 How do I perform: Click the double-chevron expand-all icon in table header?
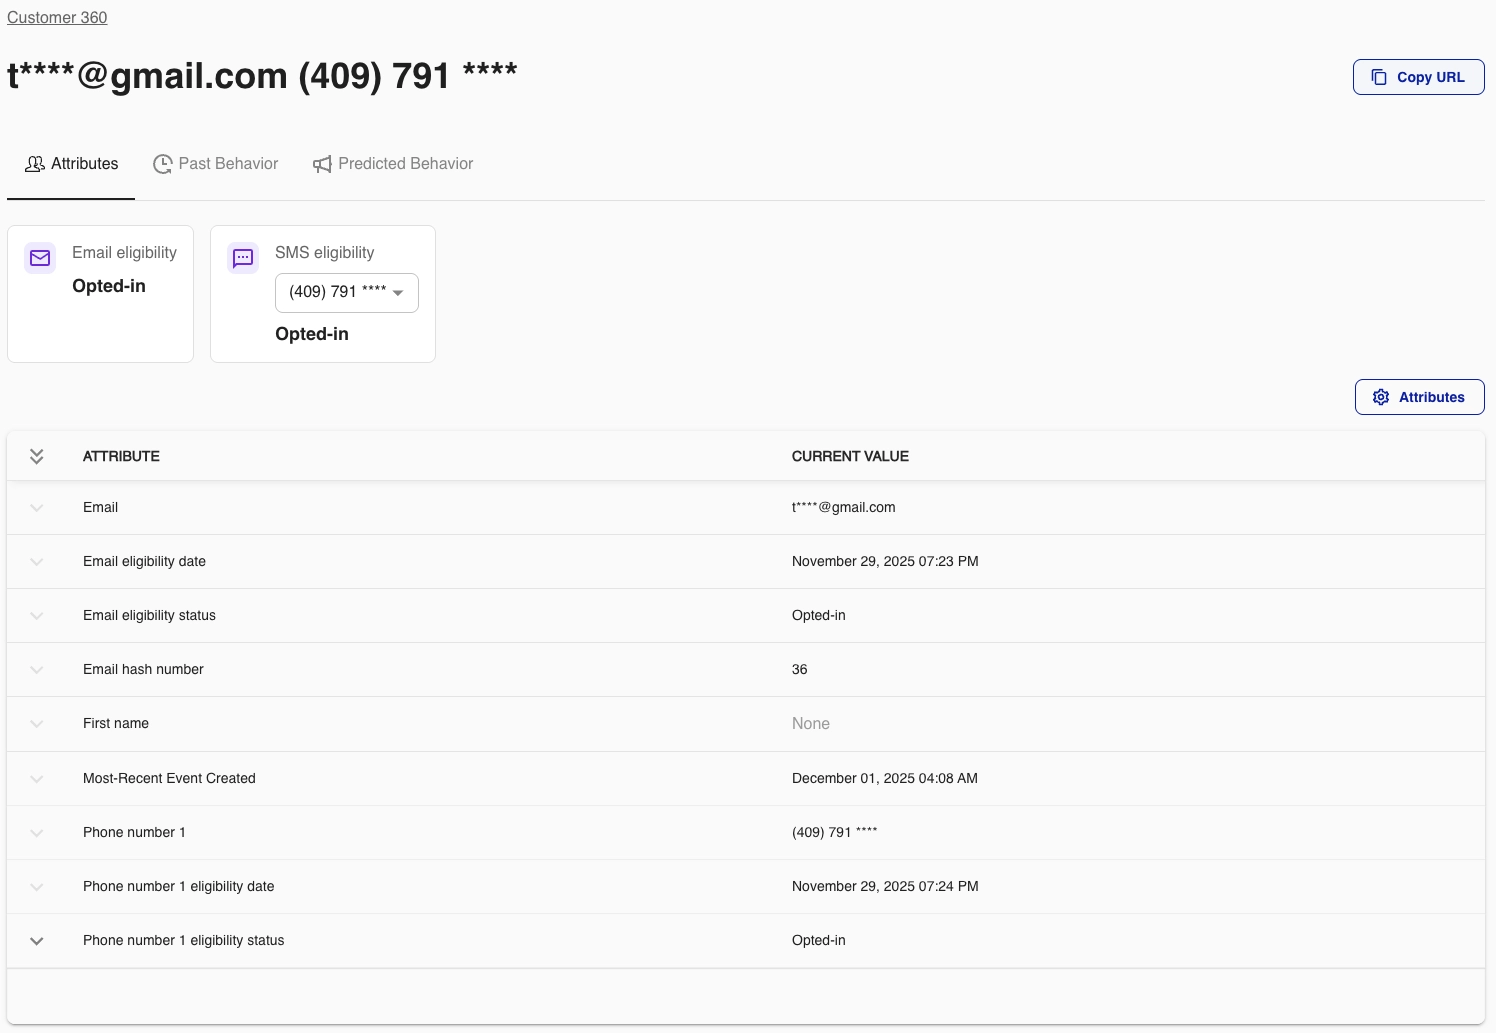(36, 456)
